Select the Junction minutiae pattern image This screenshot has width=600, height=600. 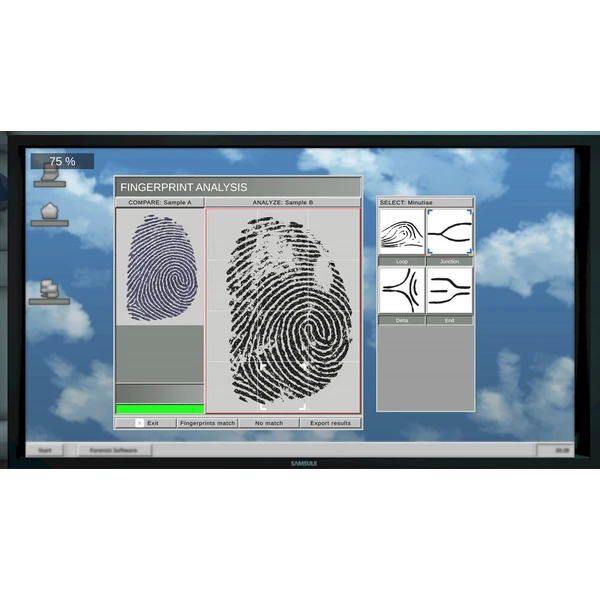(x=450, y=232)
